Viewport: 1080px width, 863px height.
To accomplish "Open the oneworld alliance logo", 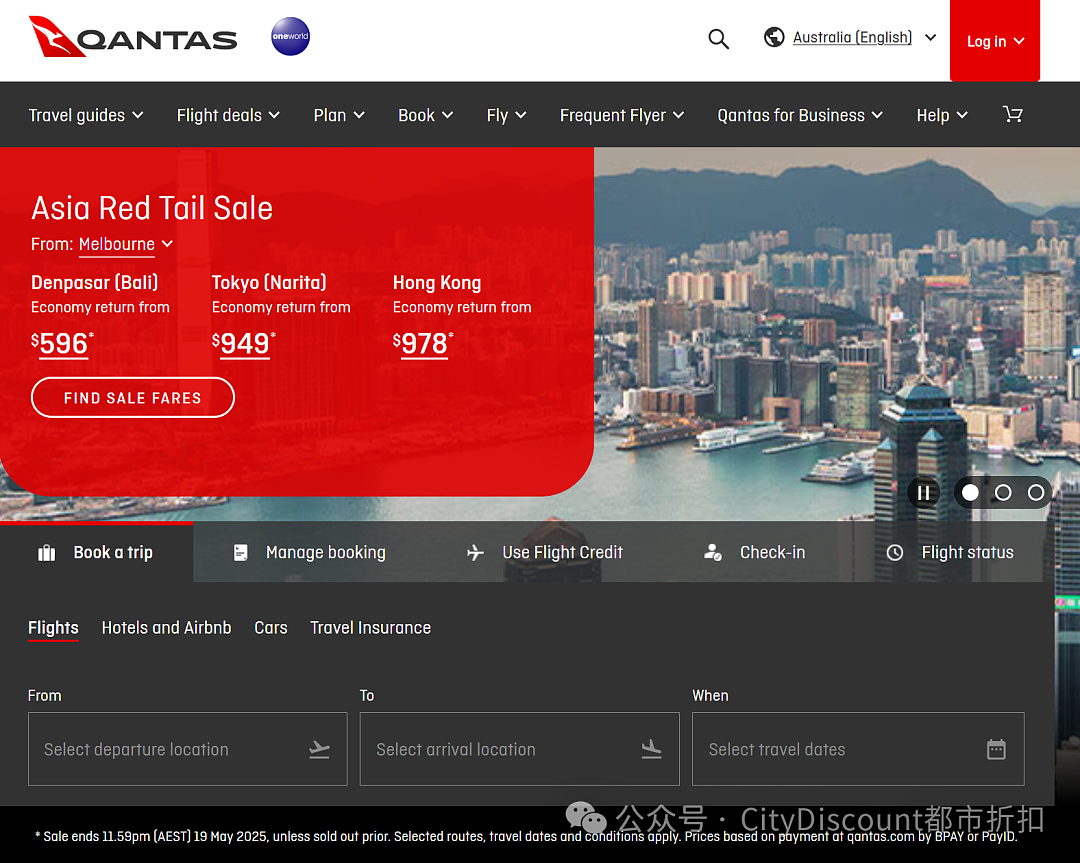I will (290, 37).
